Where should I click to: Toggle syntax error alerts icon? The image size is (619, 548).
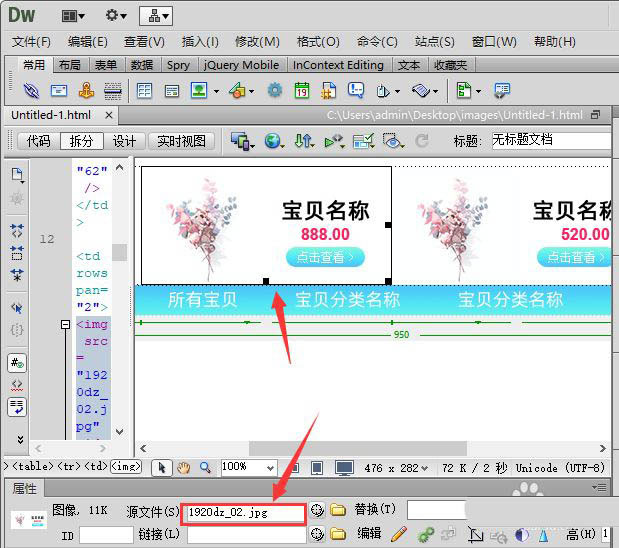17,385
